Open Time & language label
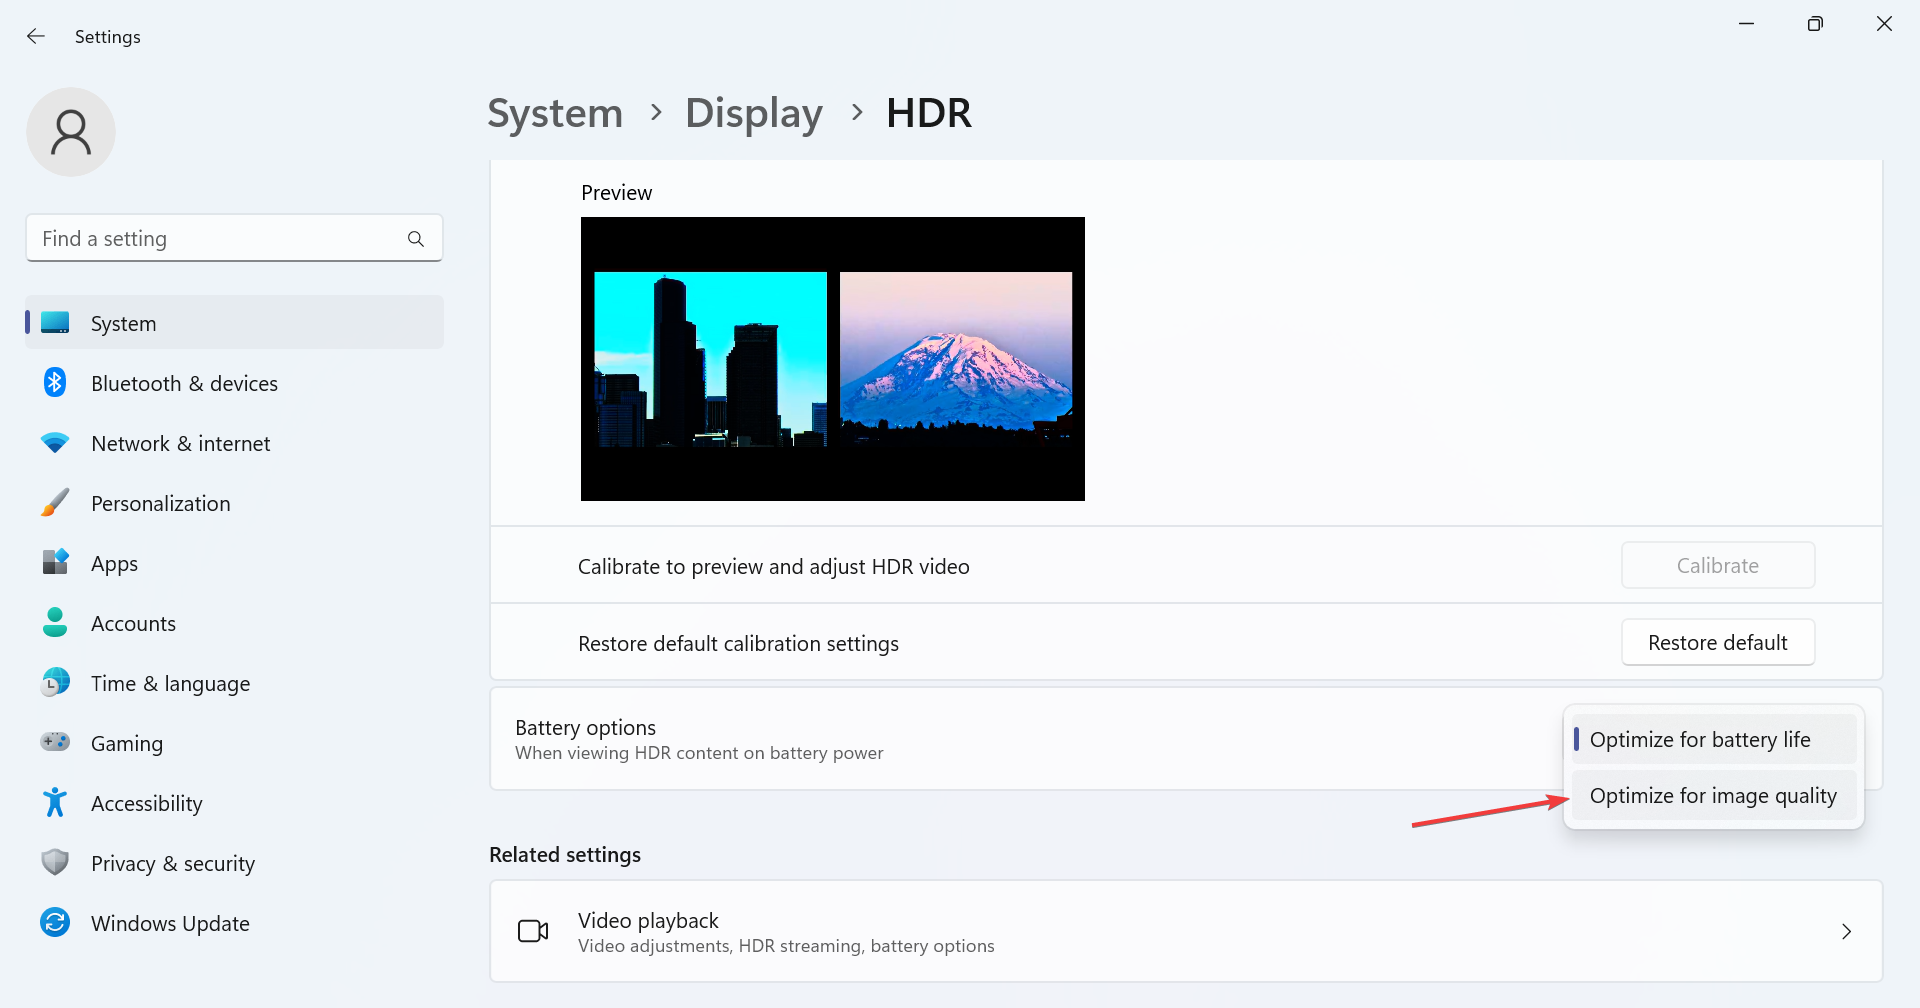 pyautogui.click(x=170, y=684)
